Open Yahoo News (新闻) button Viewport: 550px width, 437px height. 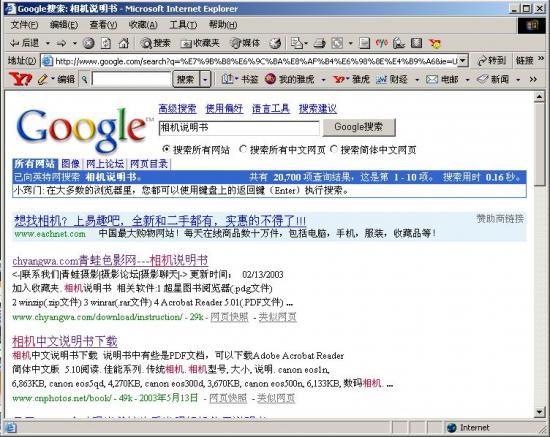click(493, 80)
